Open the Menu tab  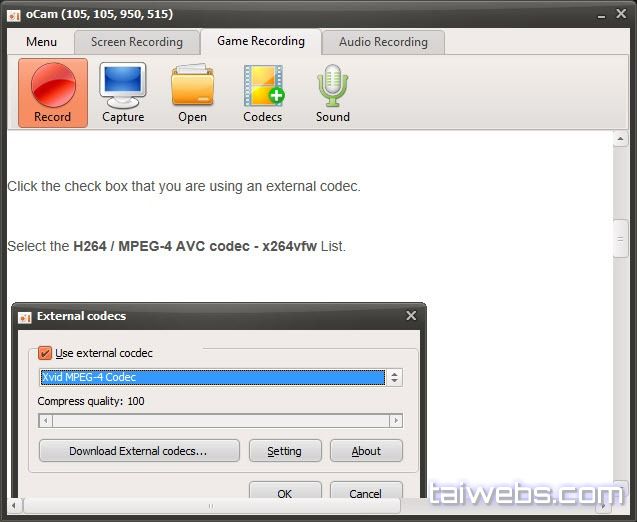[41, 42]
